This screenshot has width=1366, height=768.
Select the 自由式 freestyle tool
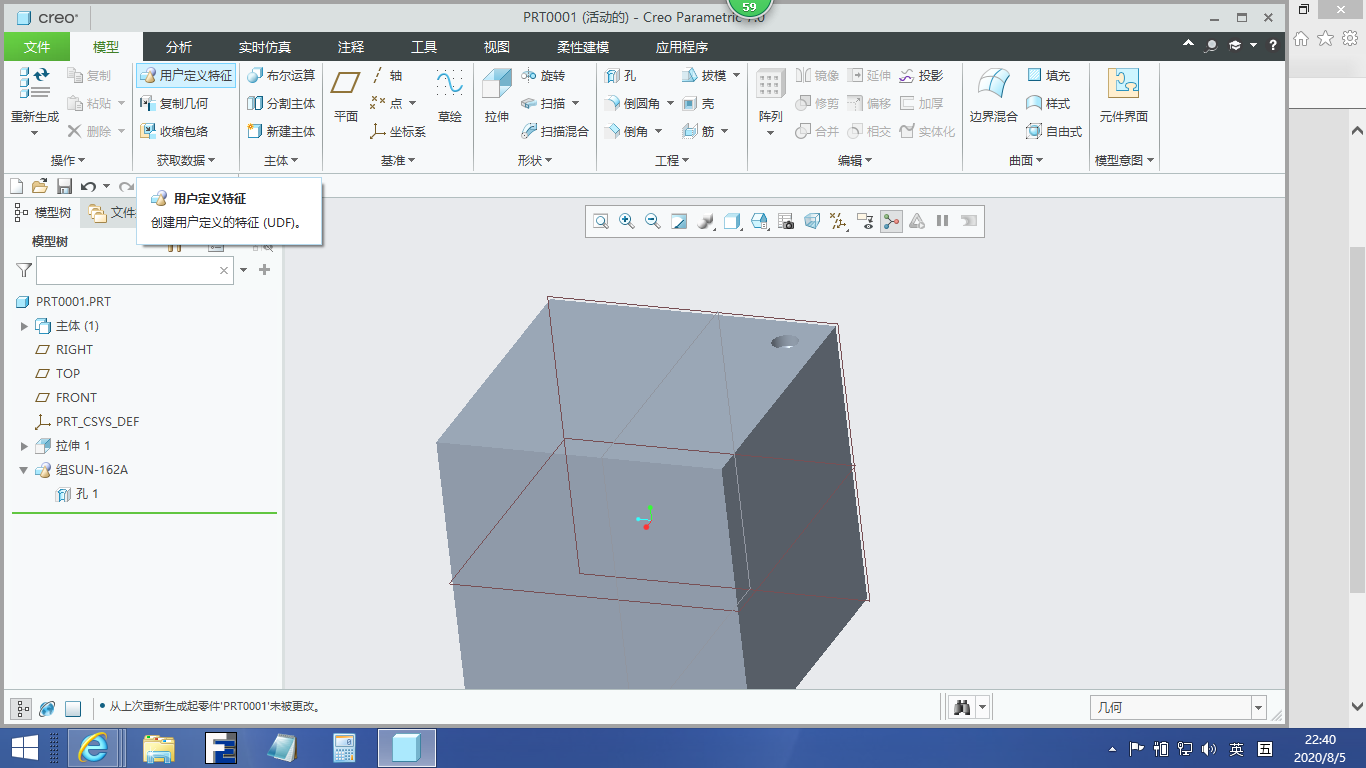click(x=1055, y=131)
